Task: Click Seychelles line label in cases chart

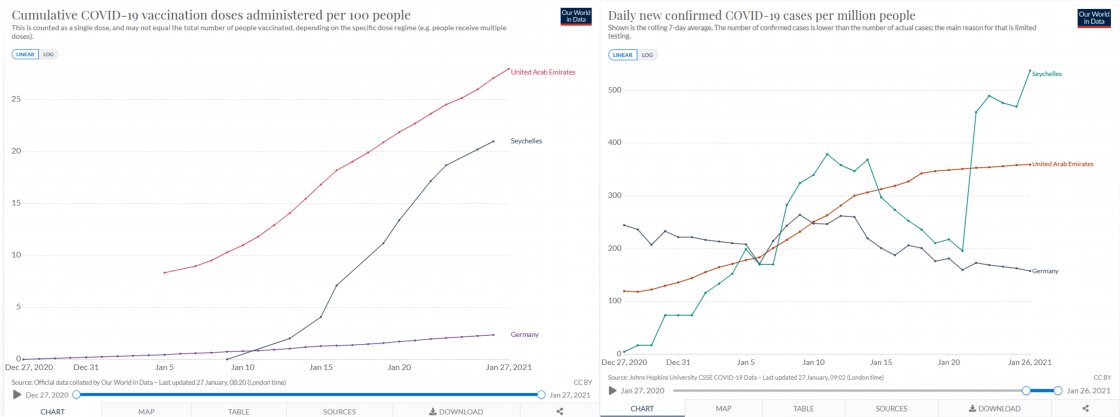Action: 1046,74
